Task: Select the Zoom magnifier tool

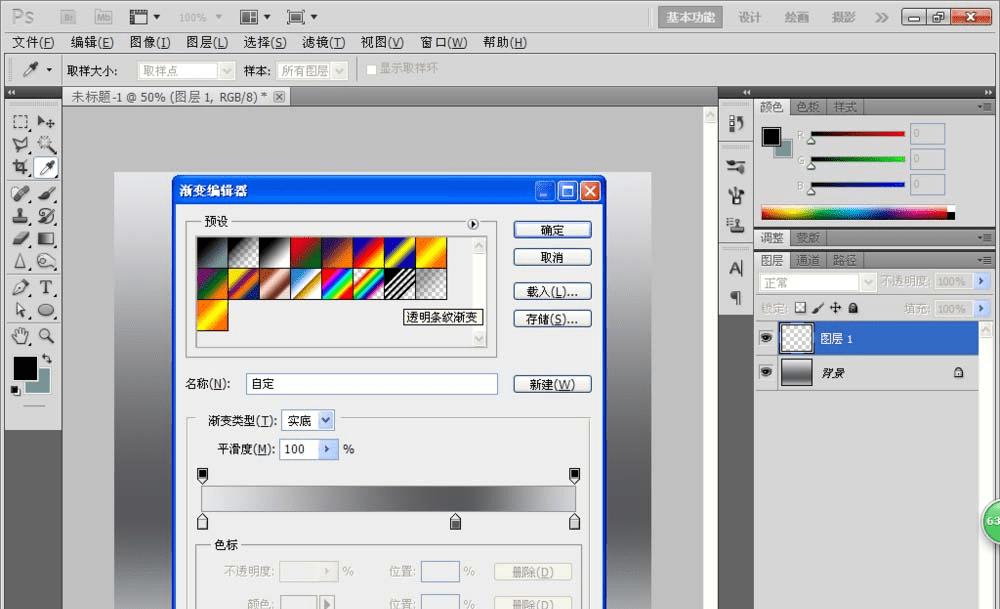Action: point(46,335)
